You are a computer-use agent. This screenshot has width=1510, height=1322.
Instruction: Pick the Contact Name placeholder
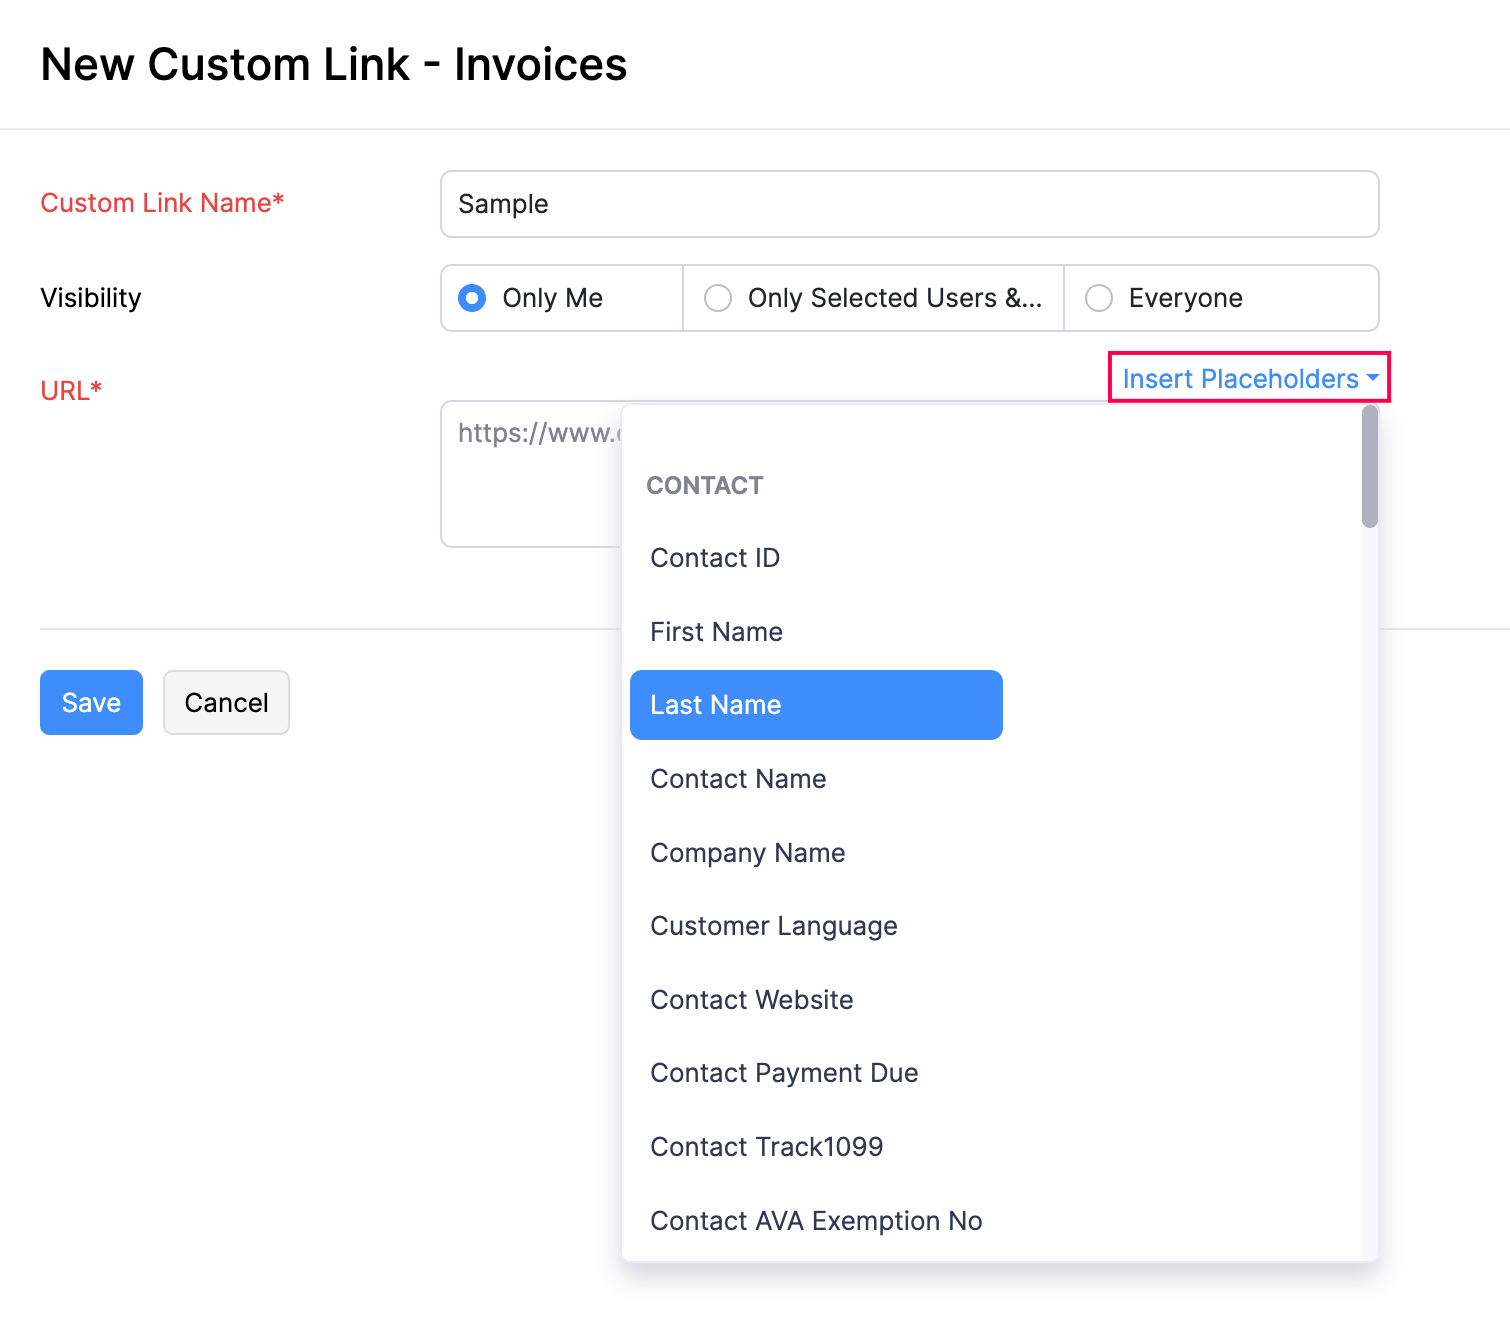click(x=738, y=778)
